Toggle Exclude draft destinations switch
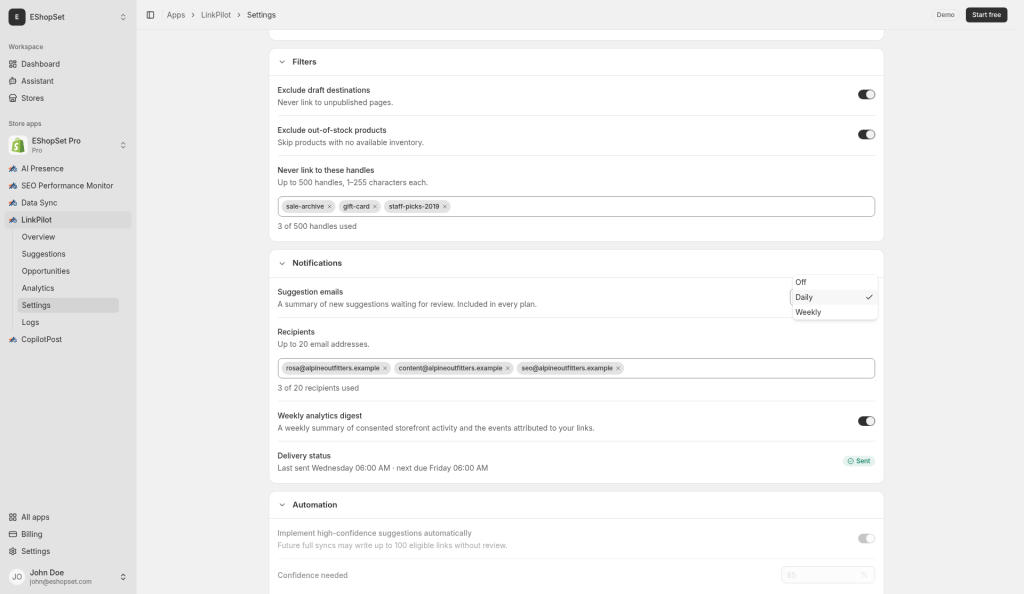The width and height of the screenshot is (1024, 594). point(866,95)
